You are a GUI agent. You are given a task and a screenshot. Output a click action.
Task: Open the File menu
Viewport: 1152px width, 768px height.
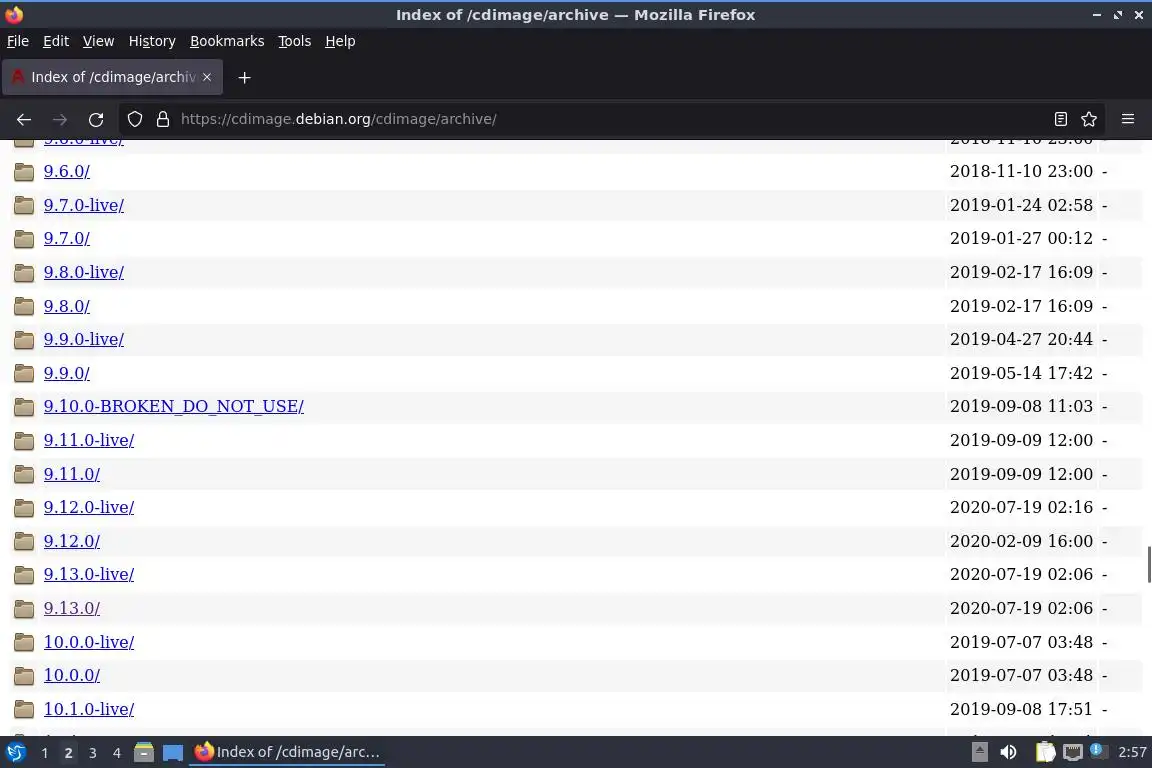click(18, 41)
